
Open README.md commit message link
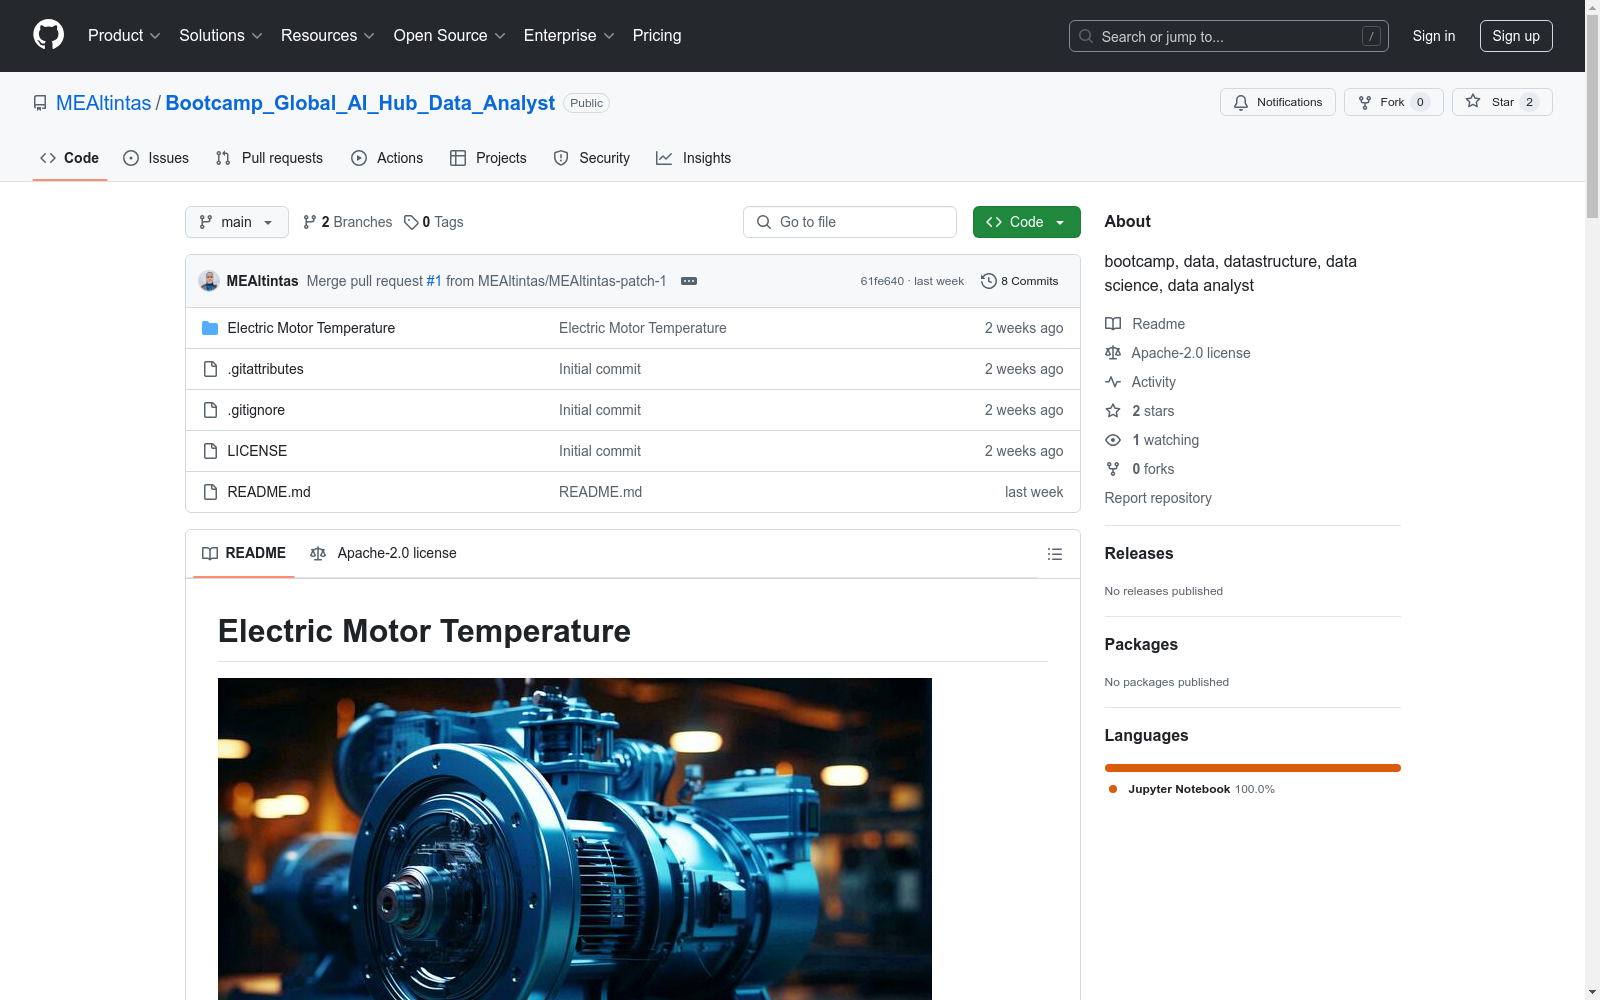coord(601,492)
